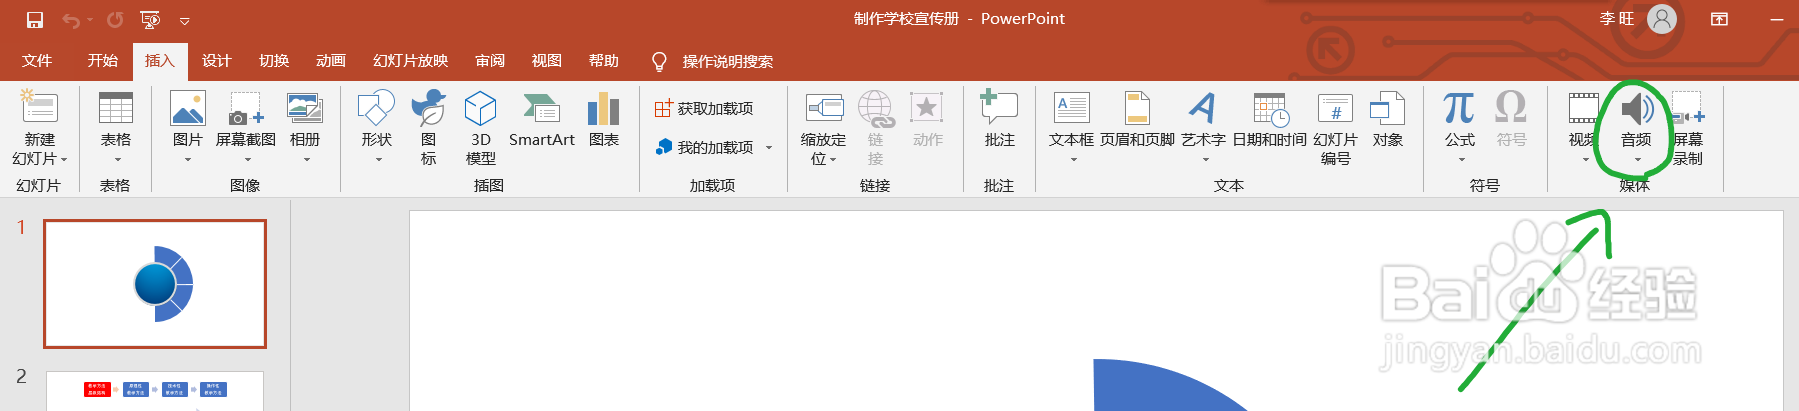Screen dimensions: 1799x411
Task: Switch to 幻灯片放映 tab
Action: (x=410, y=61)
